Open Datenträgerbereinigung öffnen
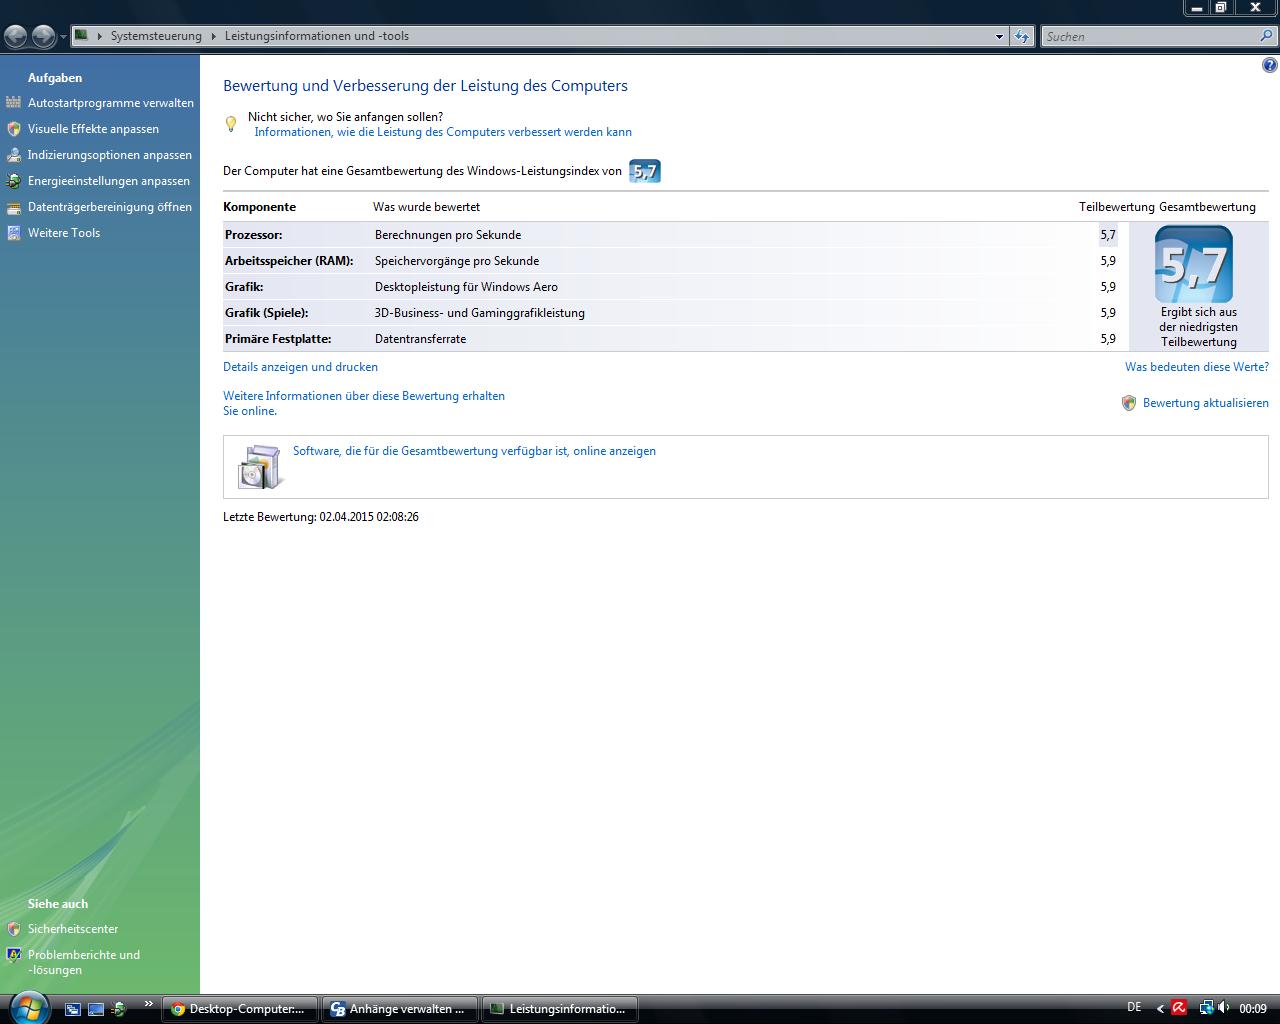 pos(110,207)
